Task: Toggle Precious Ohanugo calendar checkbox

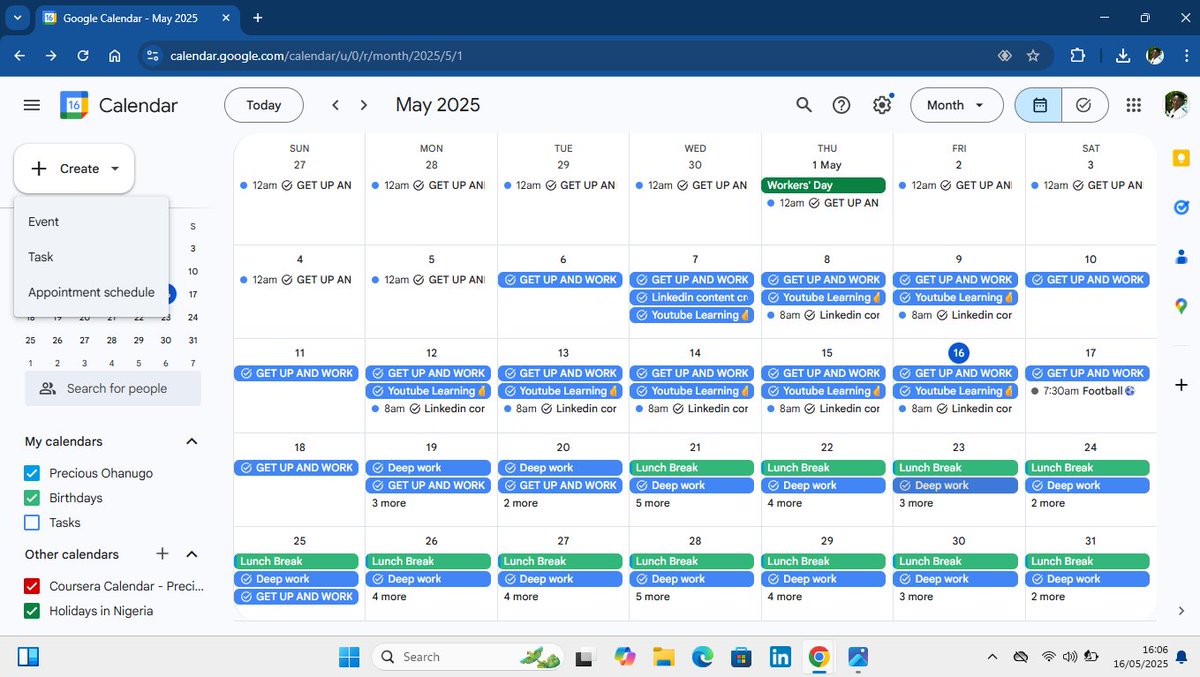Action: (32, 473)
